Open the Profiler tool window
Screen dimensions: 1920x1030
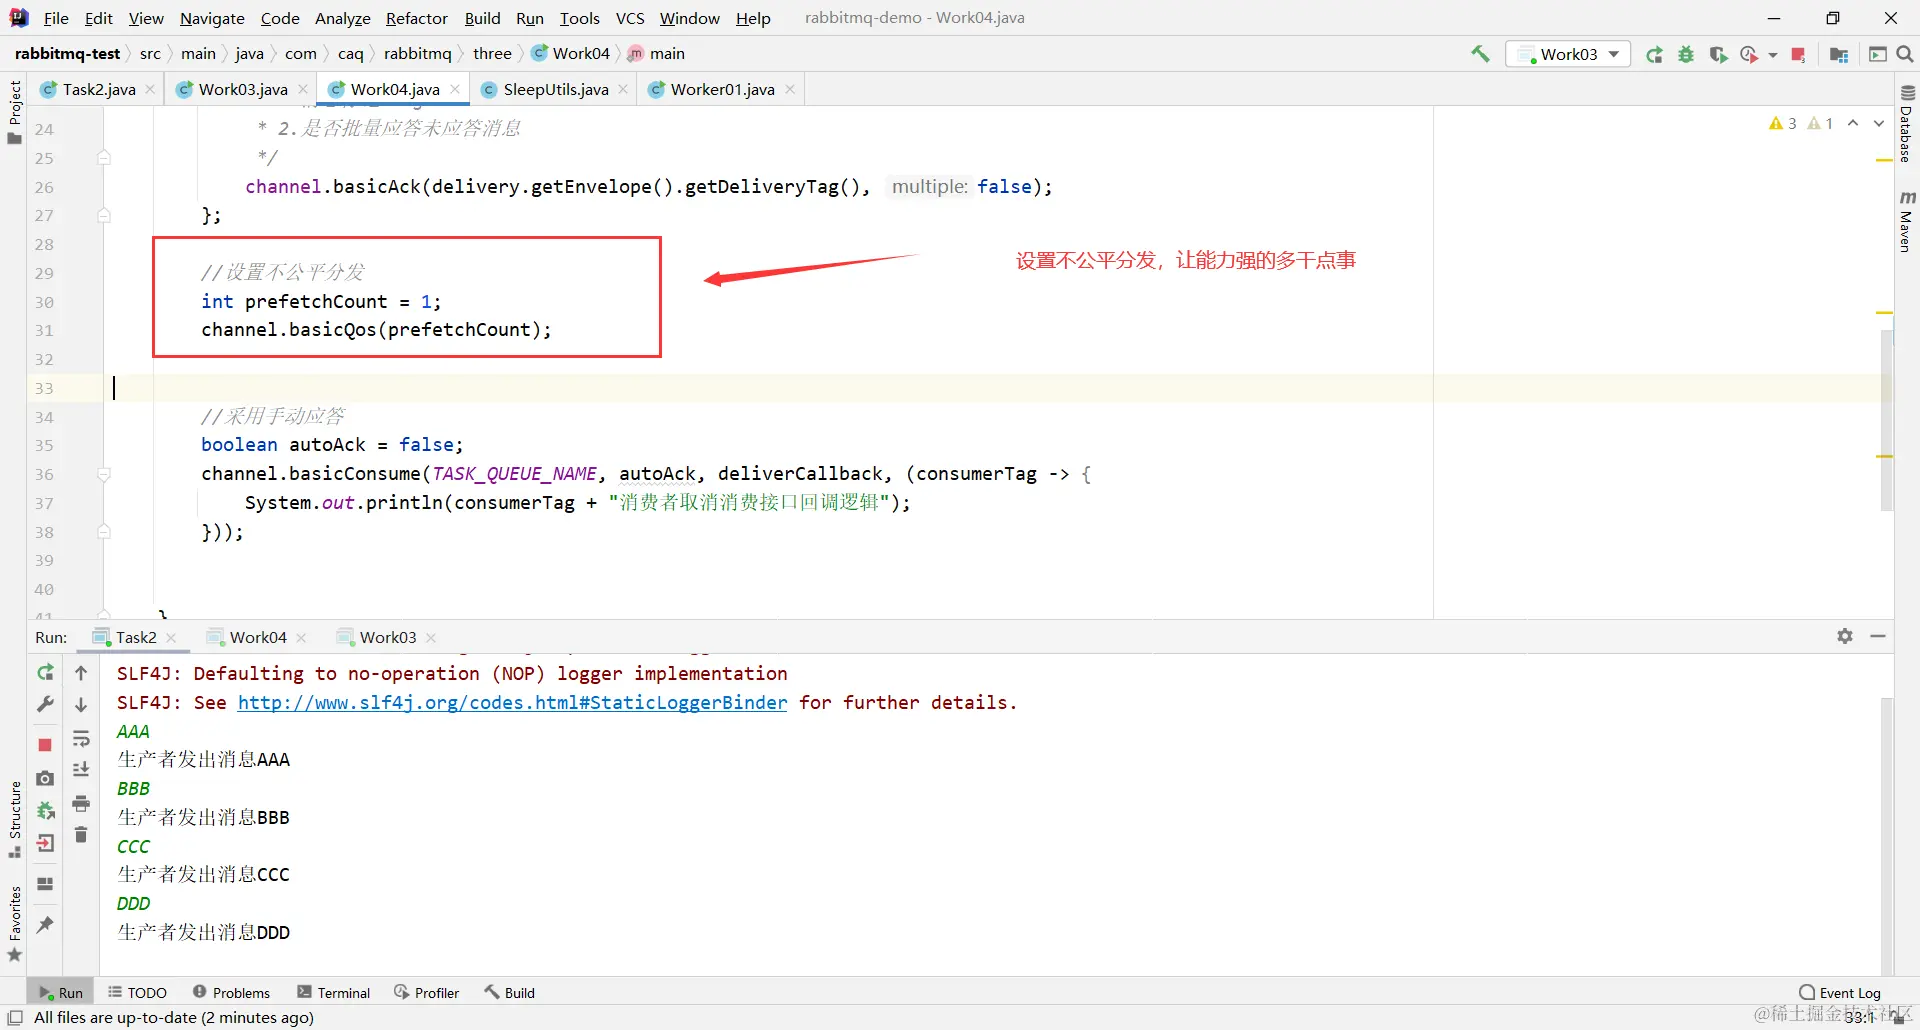click(427, 992)
